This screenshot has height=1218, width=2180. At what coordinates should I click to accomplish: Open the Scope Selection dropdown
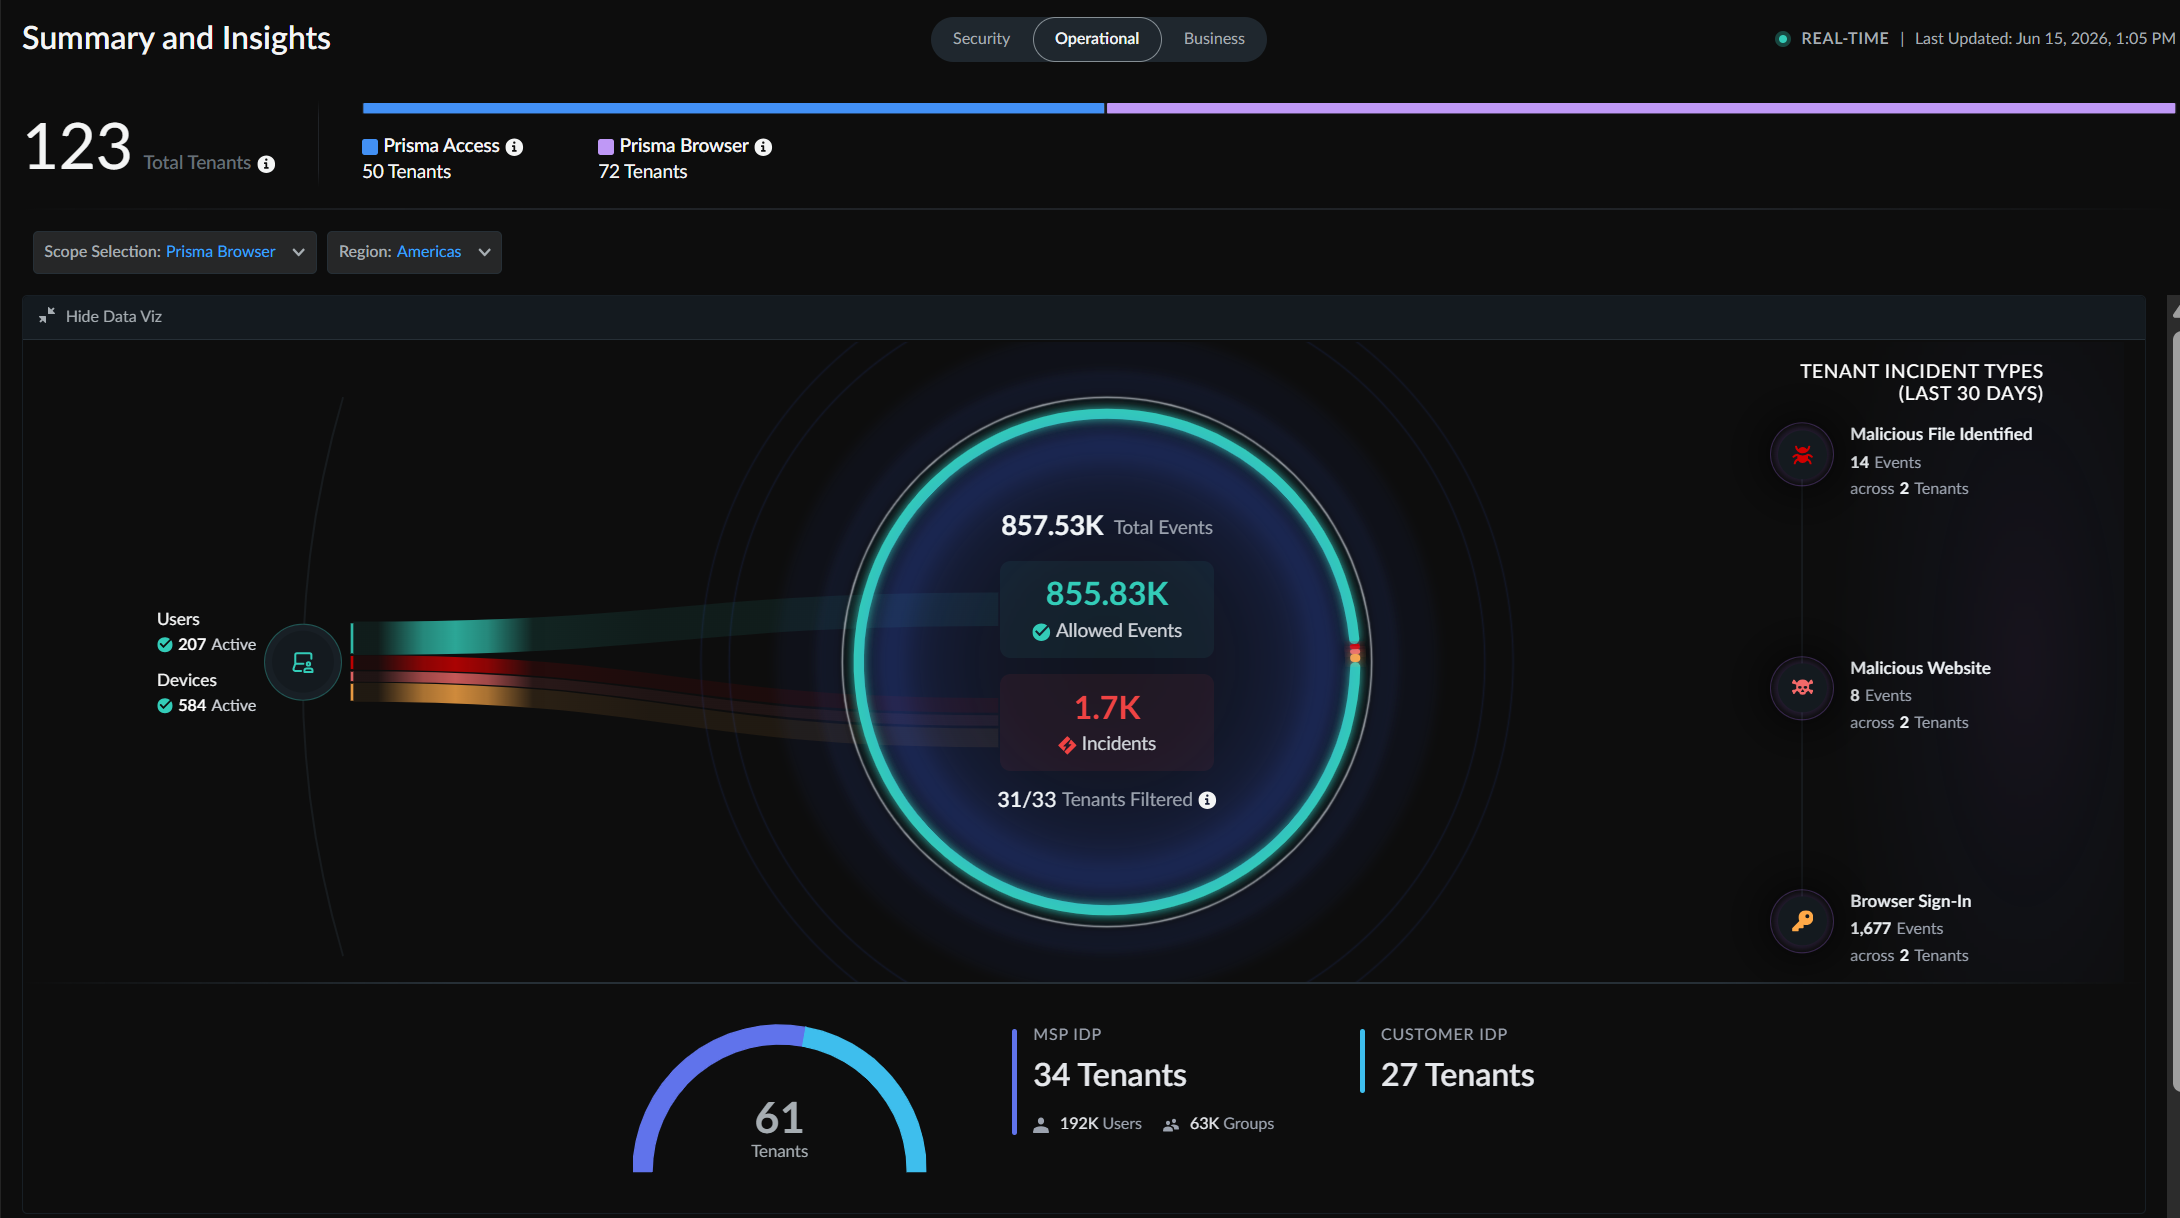pyautogui.click(x=175, y=252)
